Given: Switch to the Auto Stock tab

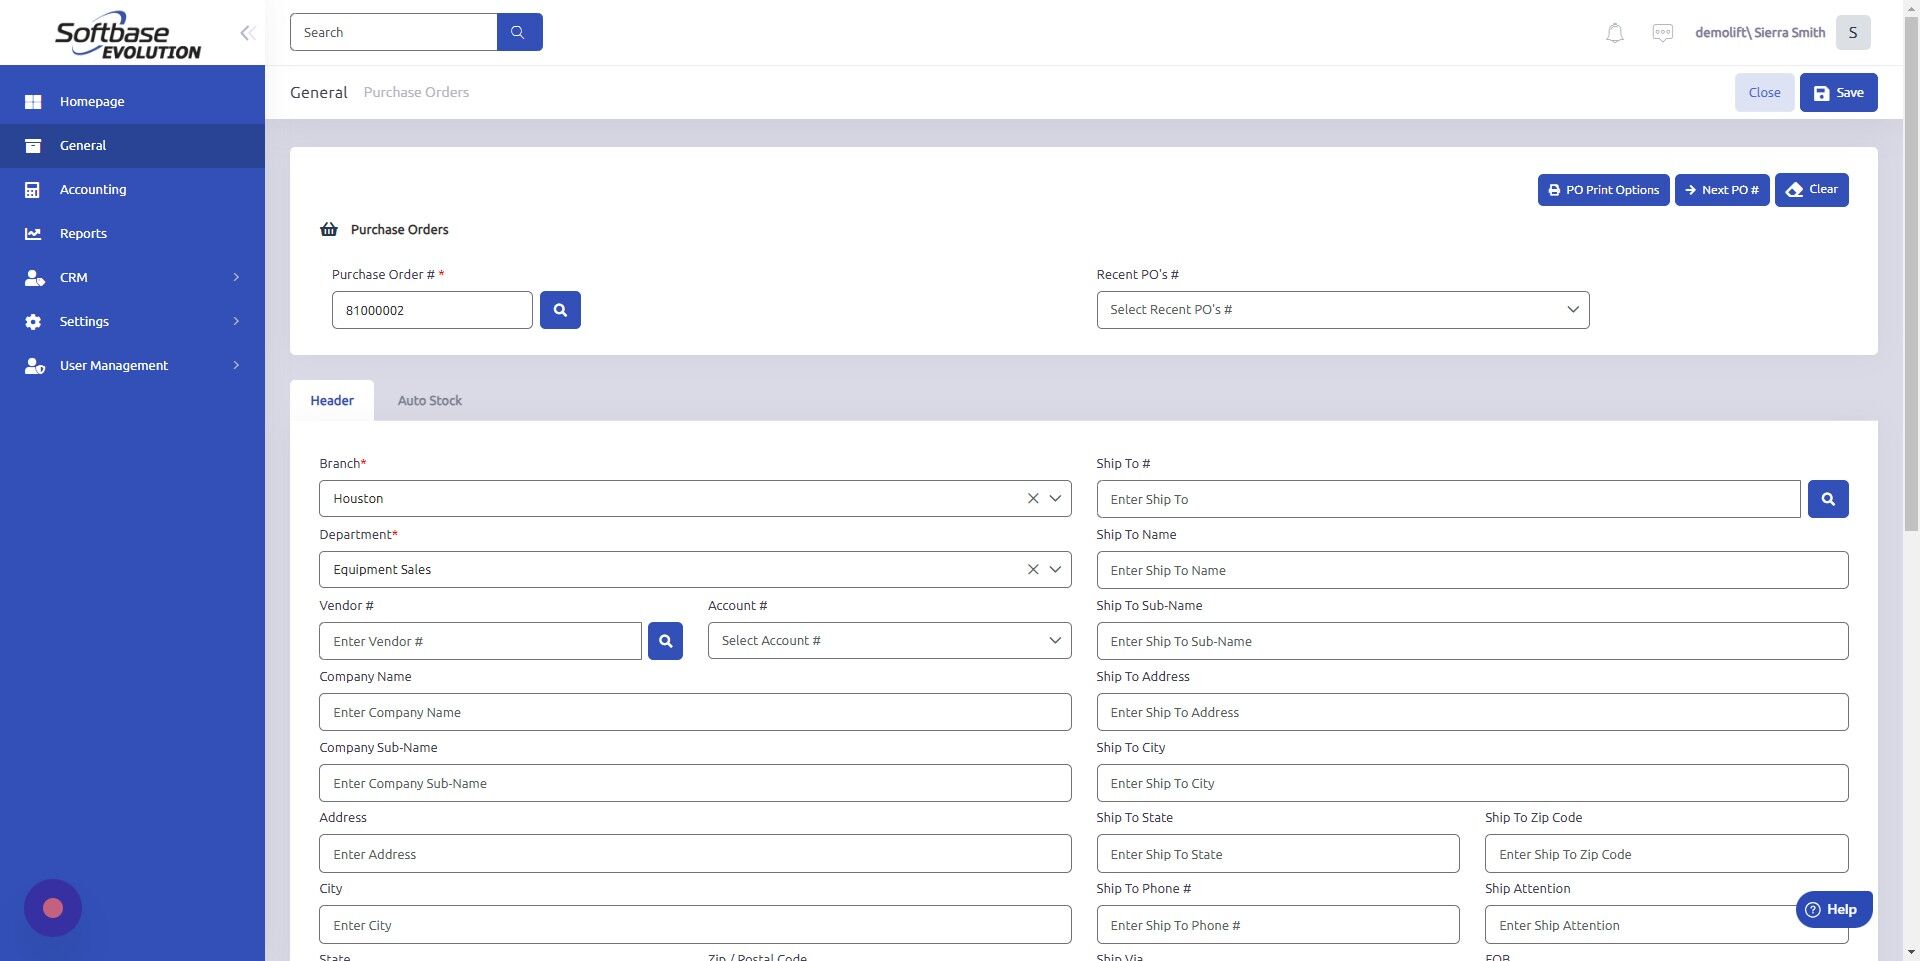Looking at the screenshot, I should (x=429, y=400).
